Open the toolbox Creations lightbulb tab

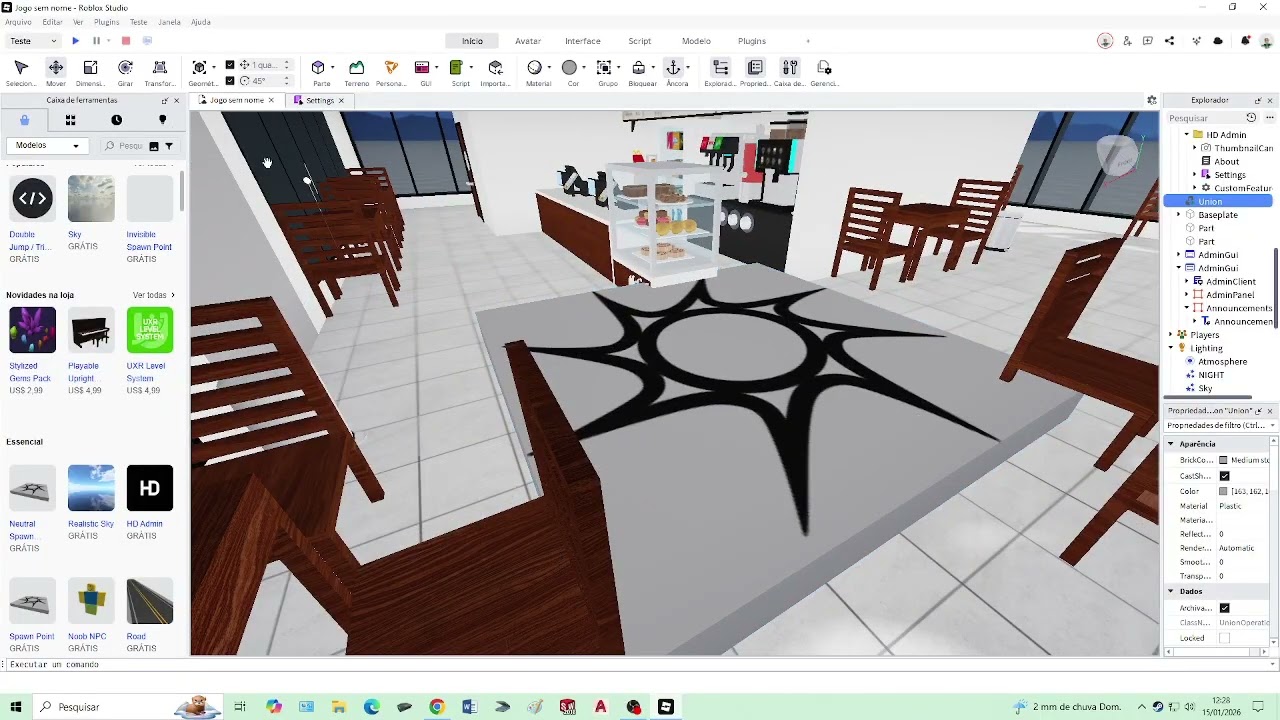tap(162, 120)
